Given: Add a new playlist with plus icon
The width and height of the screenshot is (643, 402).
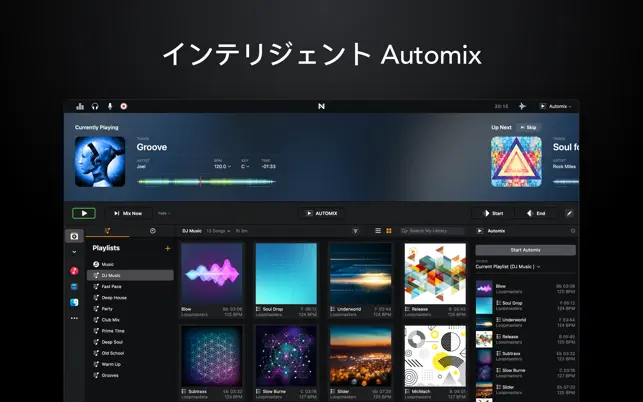Looking at the screenshot, I should point(167,249).
